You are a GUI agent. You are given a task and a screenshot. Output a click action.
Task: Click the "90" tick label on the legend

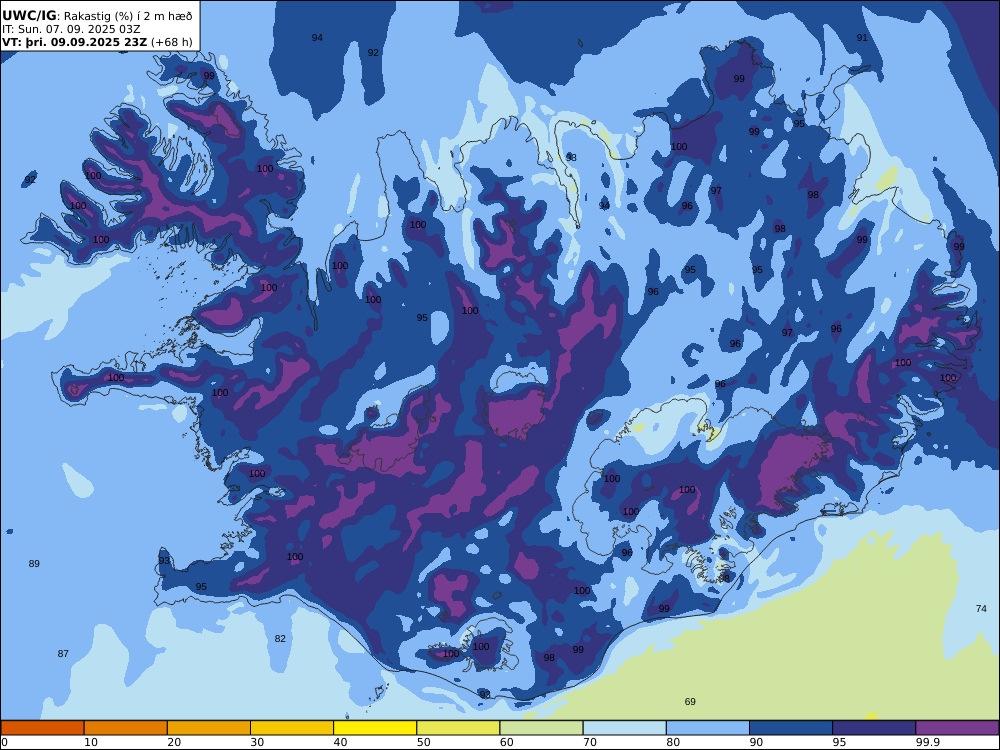pyautogui.click(x=756, y=742)
